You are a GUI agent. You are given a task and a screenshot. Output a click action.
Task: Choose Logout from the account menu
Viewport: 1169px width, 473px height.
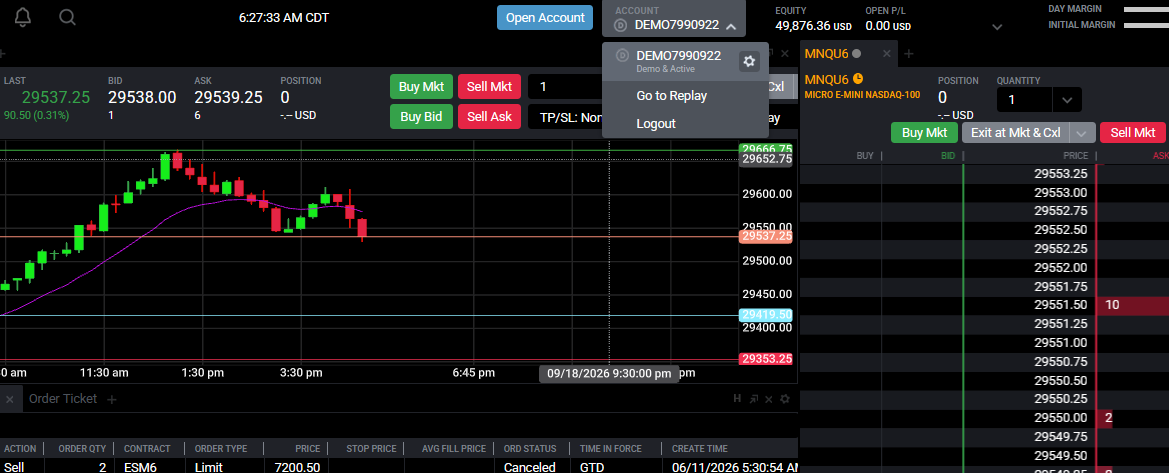pos(656,124)
